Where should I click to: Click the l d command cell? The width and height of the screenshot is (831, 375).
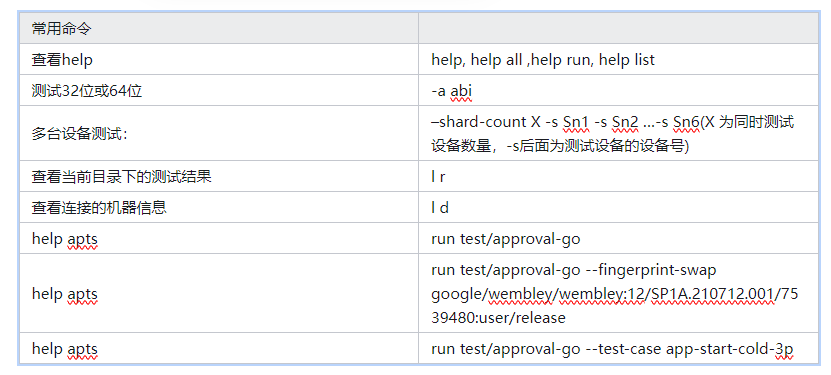[x=618, y=207]
